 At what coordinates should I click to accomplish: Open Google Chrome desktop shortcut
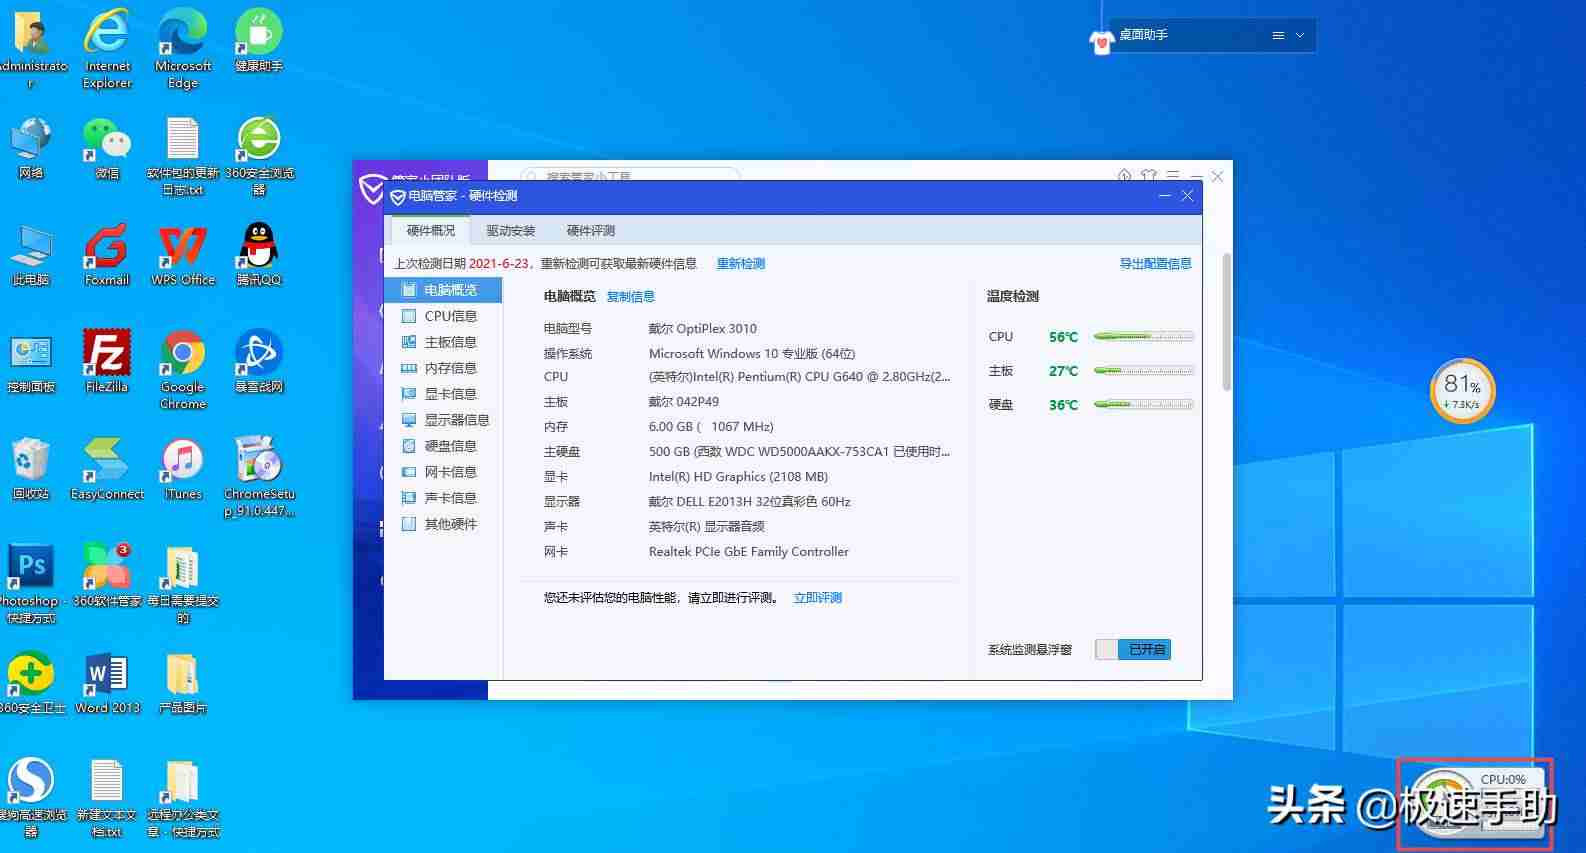tap(183, 371)
